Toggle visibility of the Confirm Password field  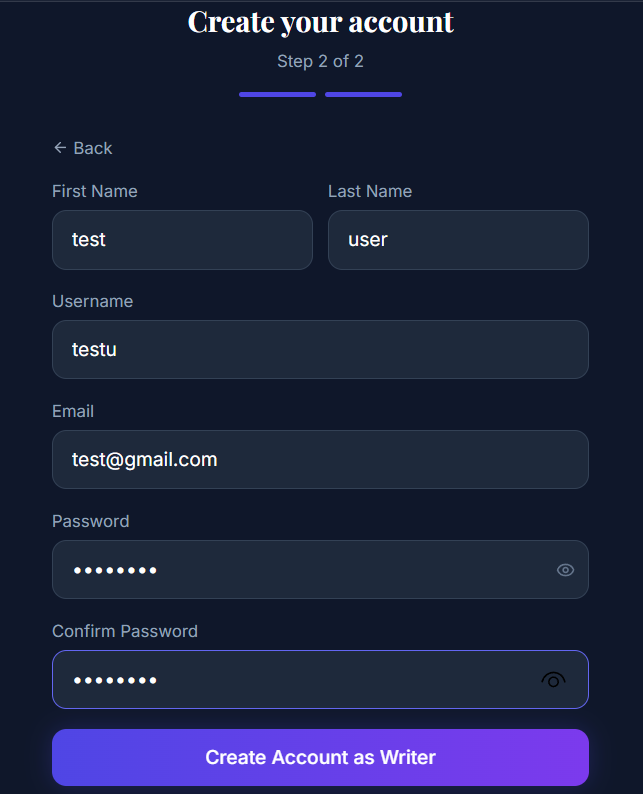pos(553,680)
